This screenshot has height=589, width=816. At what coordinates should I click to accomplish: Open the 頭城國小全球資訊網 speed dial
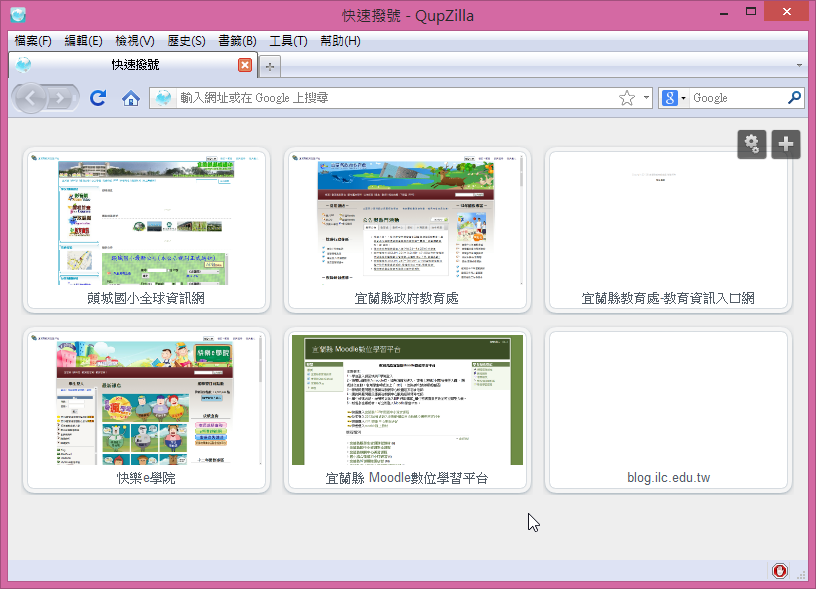(146, 230)
